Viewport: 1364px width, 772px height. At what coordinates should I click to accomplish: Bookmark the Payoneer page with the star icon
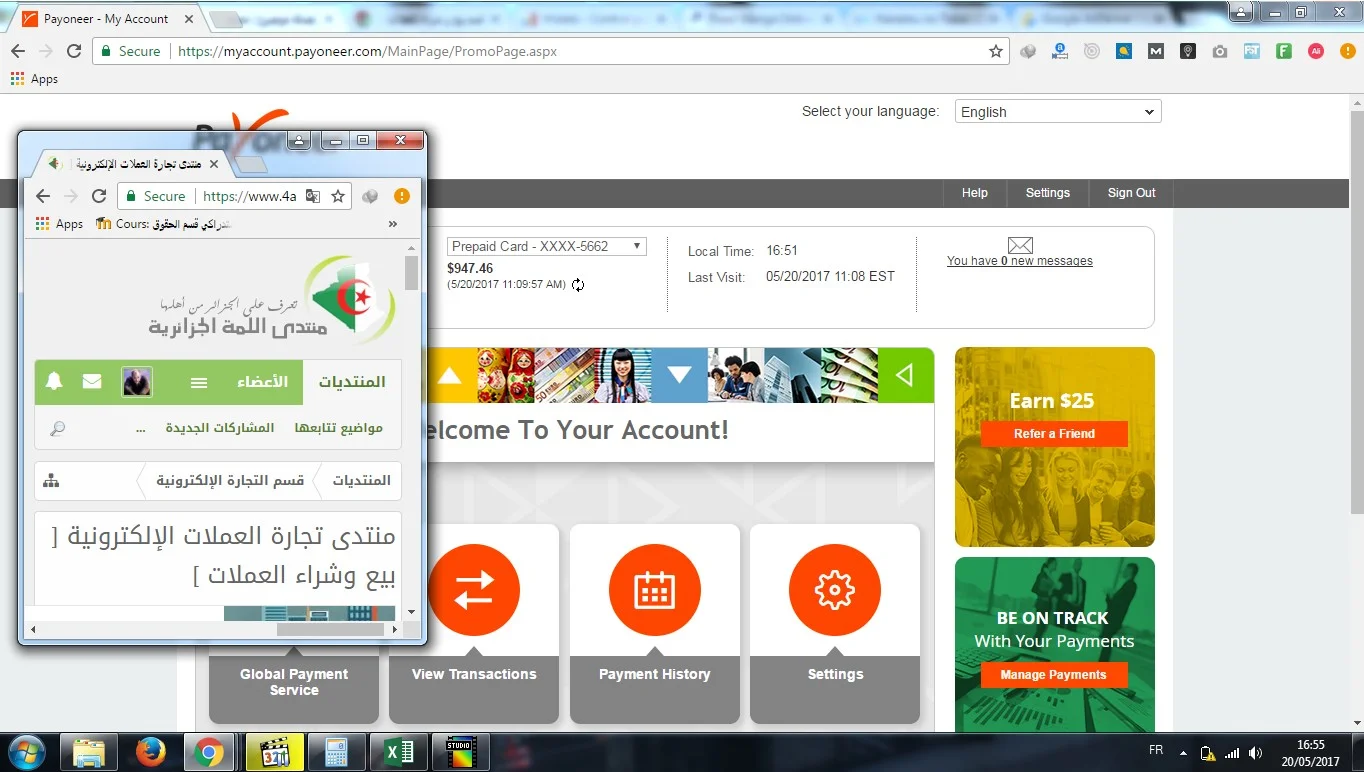click(x=995, y=51)
